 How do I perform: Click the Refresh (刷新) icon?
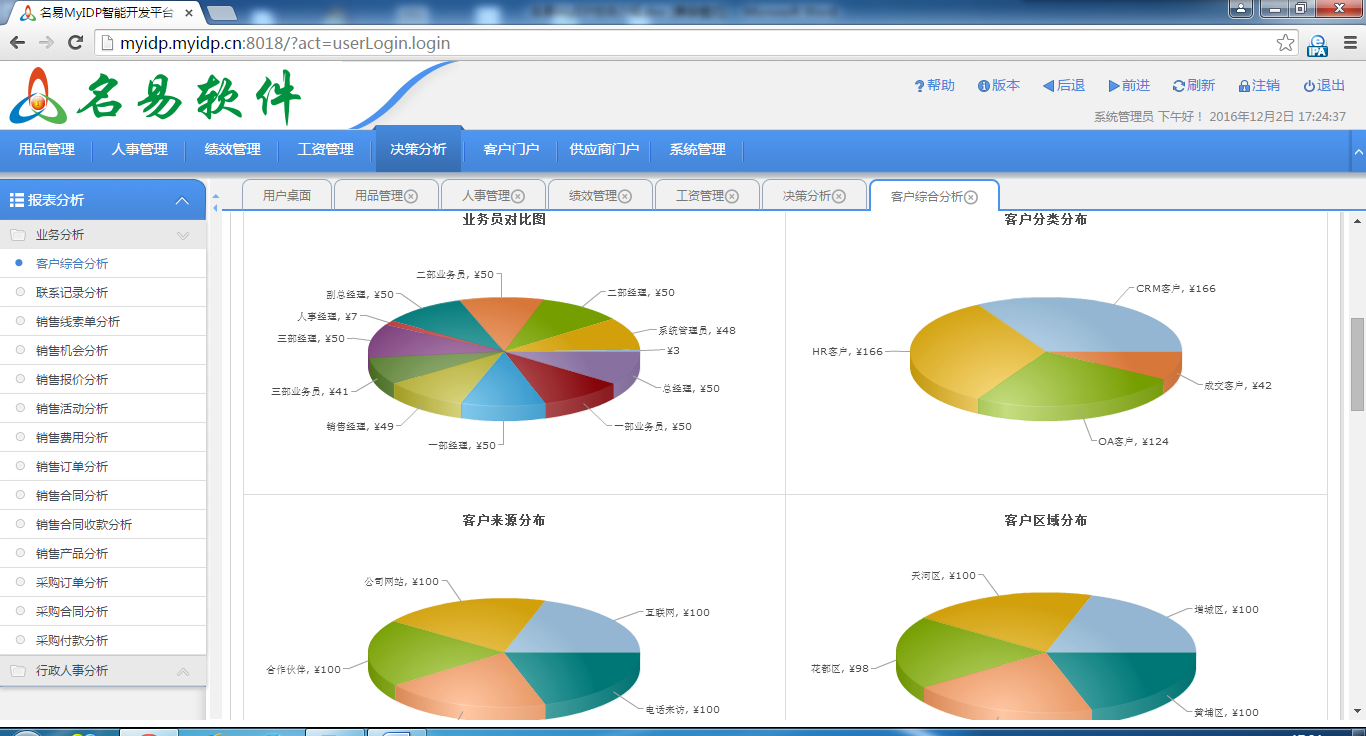(1178, 86)
